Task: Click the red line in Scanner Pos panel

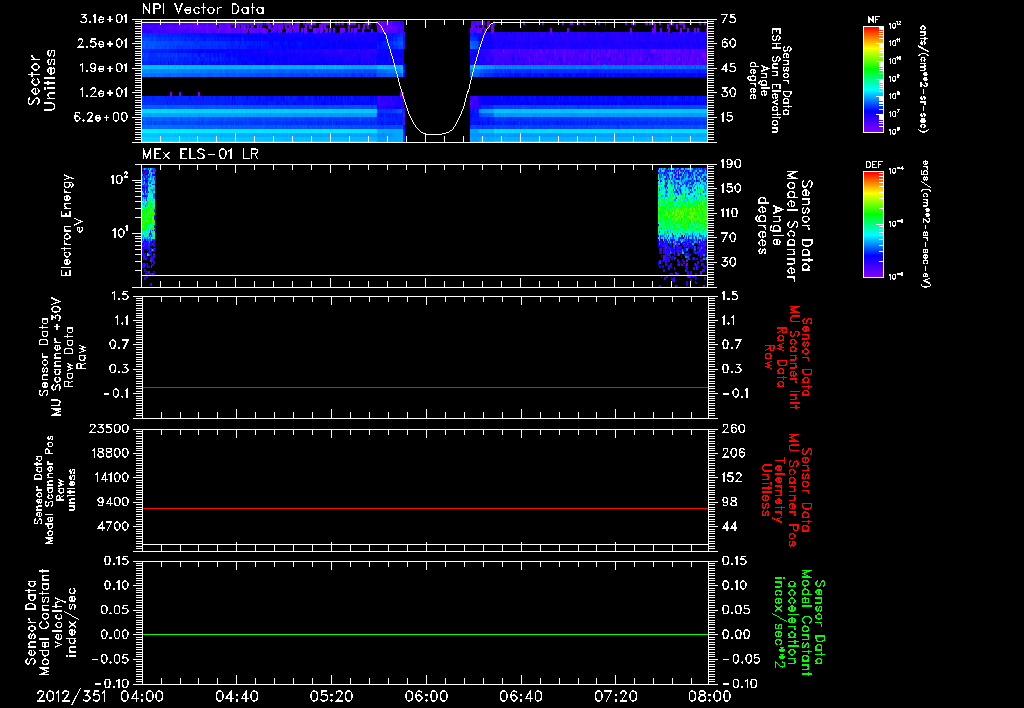Action: (x=425, y=508)
